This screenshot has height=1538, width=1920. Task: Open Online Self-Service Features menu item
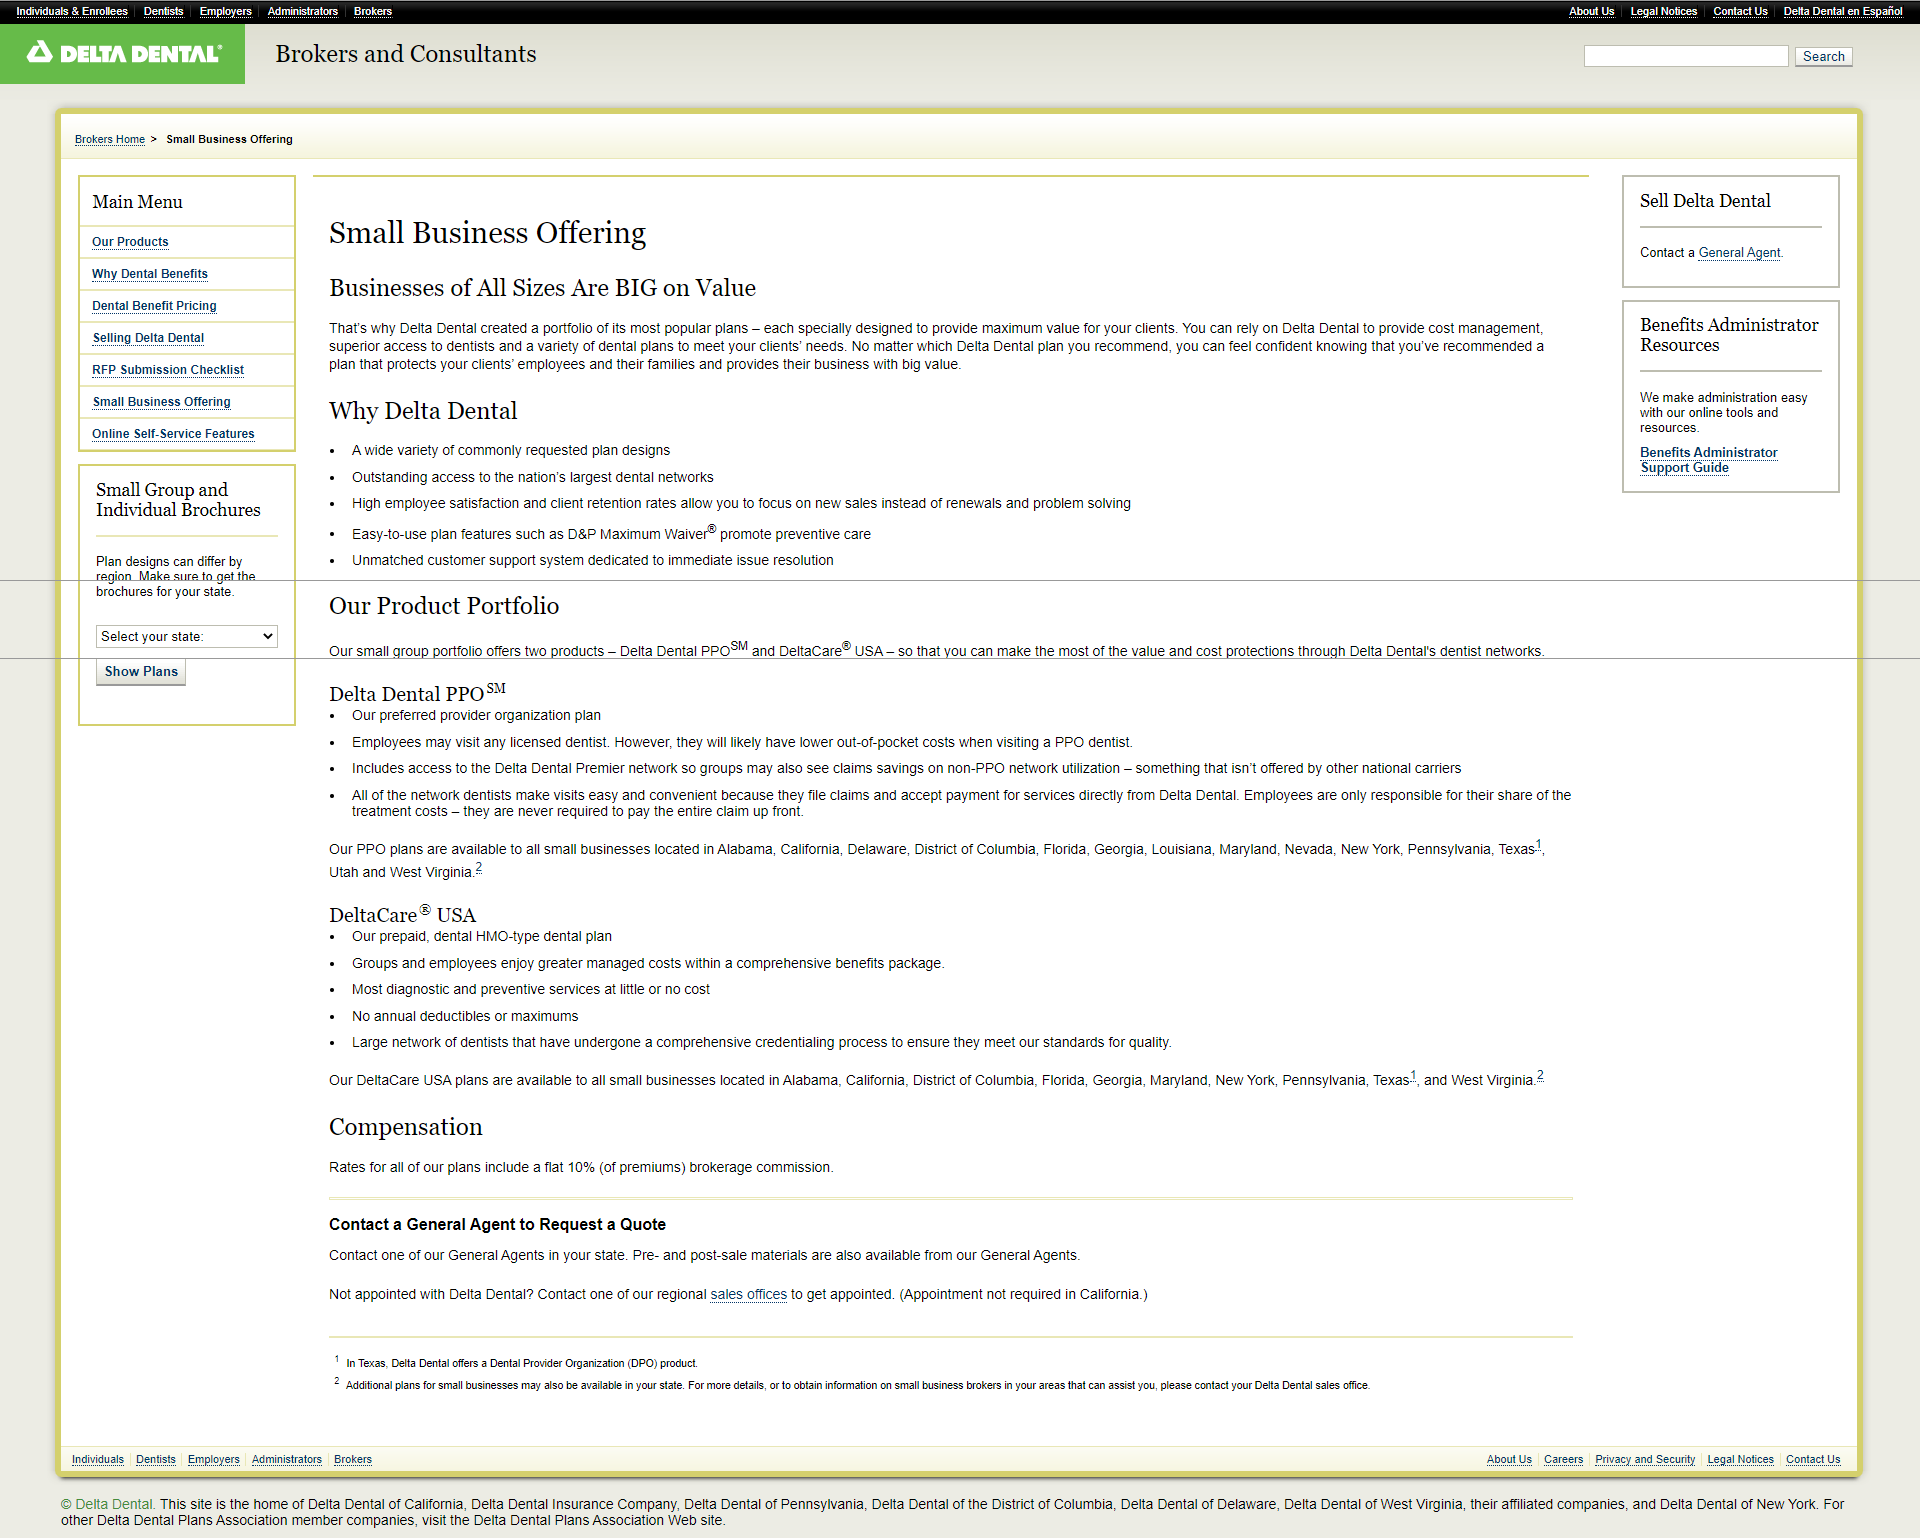pyautogui.click(x=173, y=434)
